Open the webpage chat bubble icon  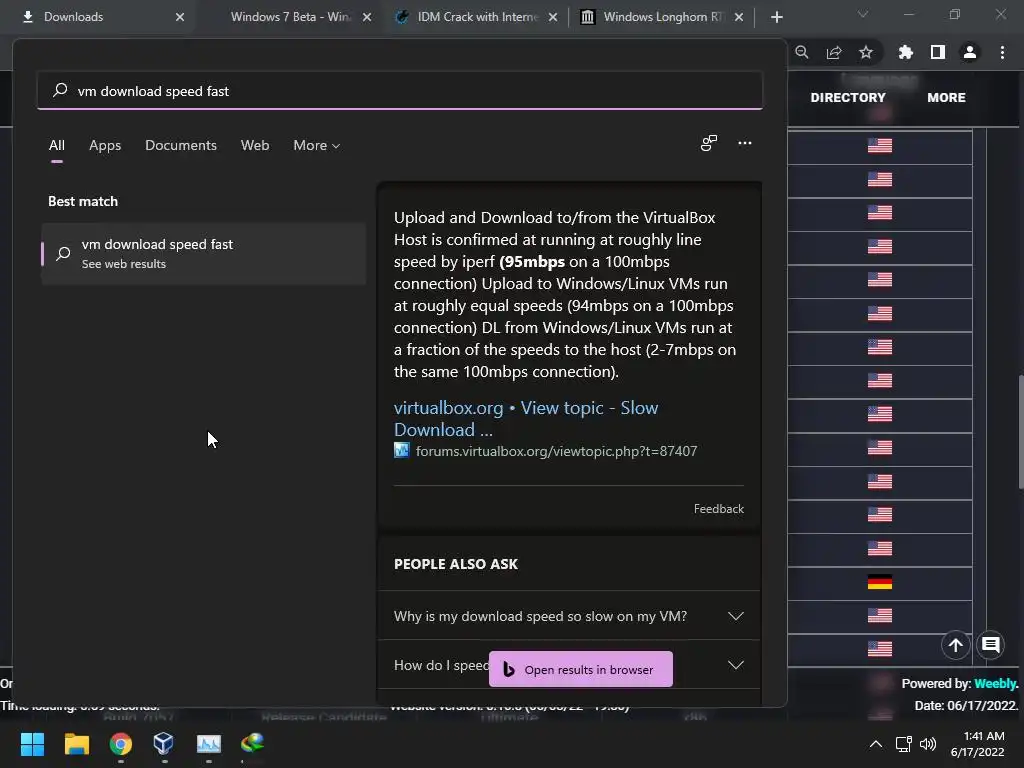coord(991,645)
